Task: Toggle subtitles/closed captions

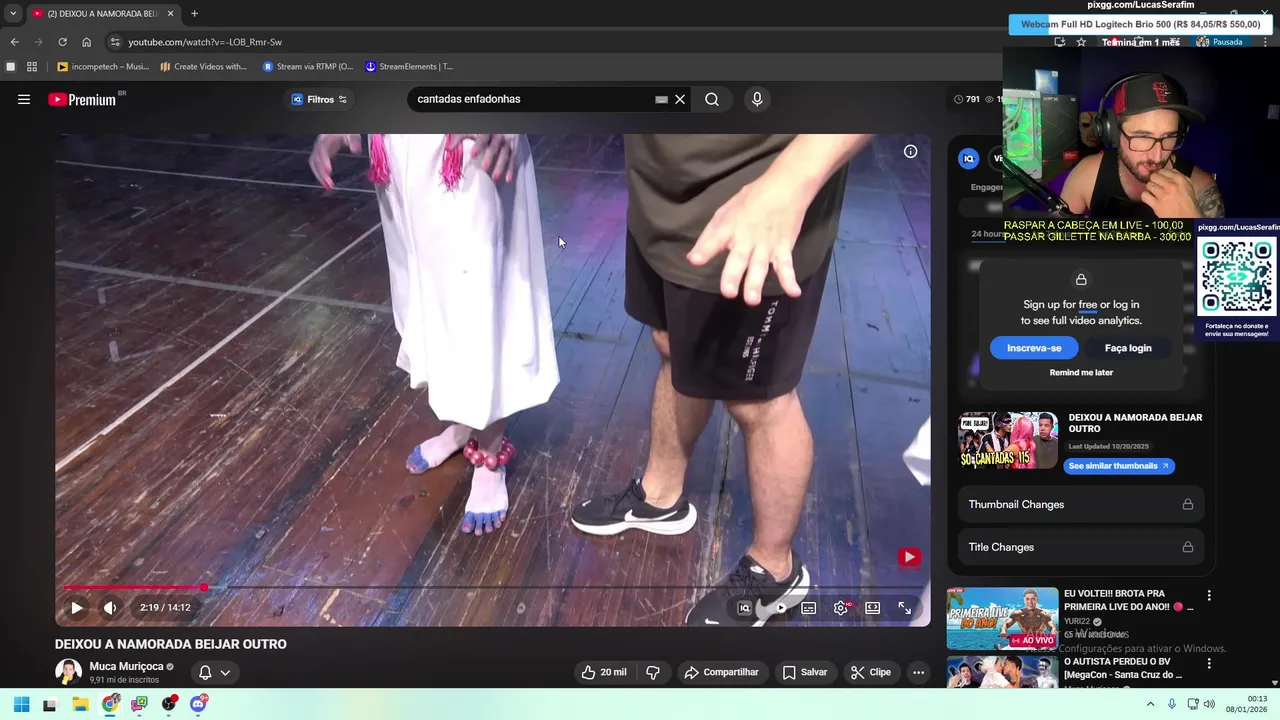Action: (x=809, y=607)
